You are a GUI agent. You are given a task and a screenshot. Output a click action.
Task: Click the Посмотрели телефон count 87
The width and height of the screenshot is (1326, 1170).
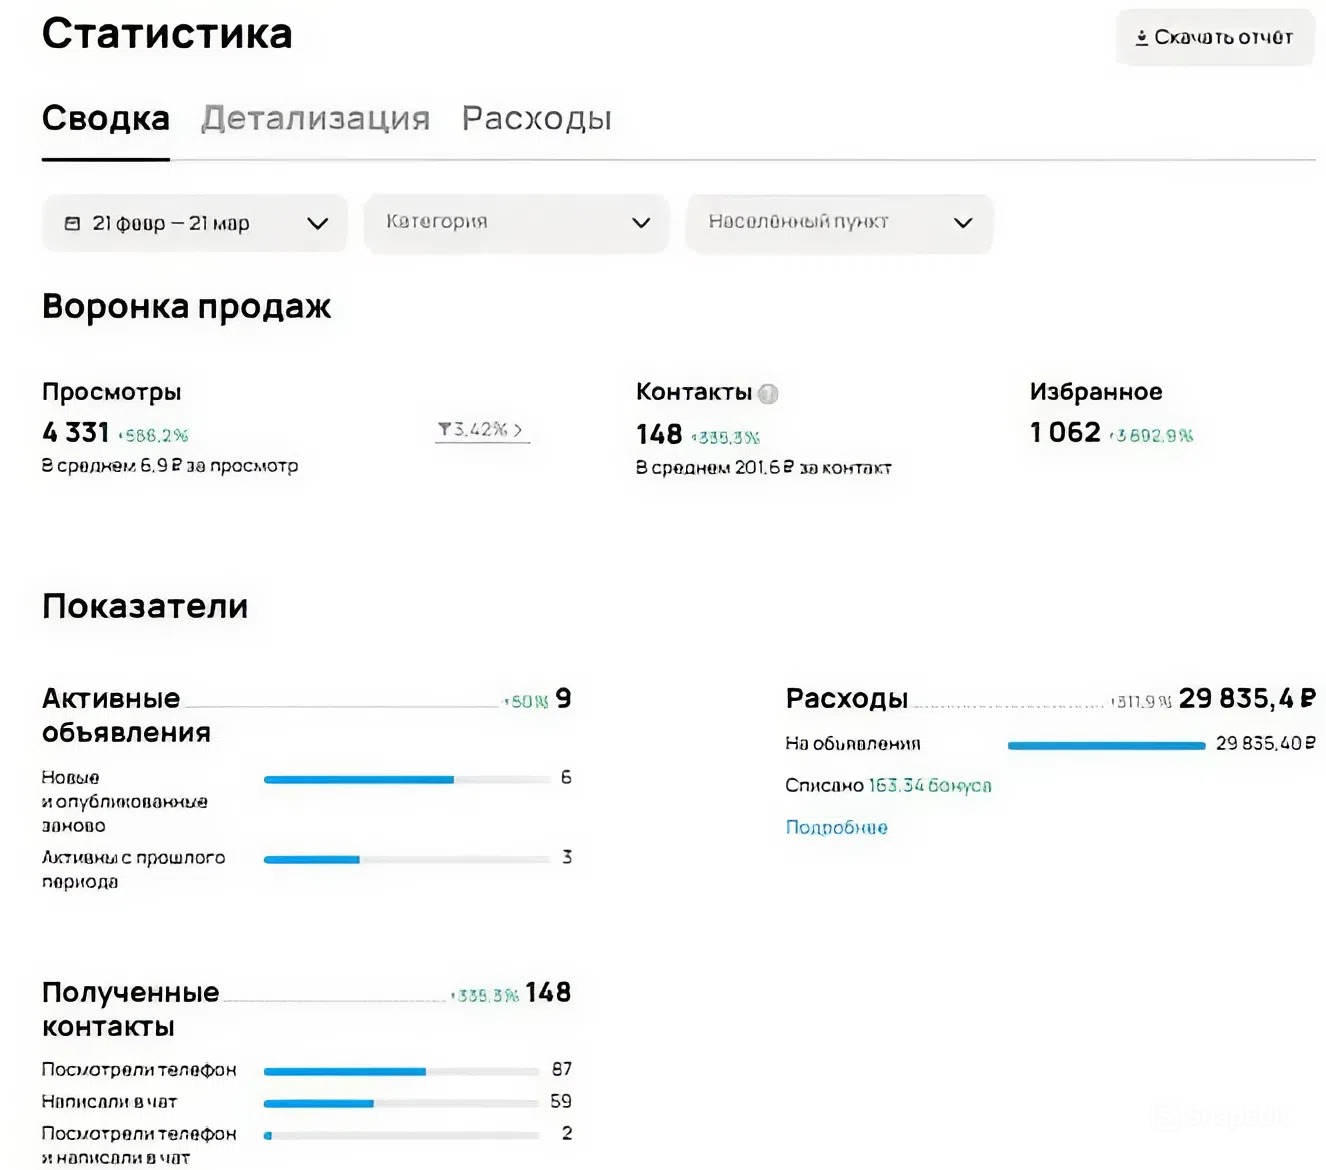(561, 1069)
